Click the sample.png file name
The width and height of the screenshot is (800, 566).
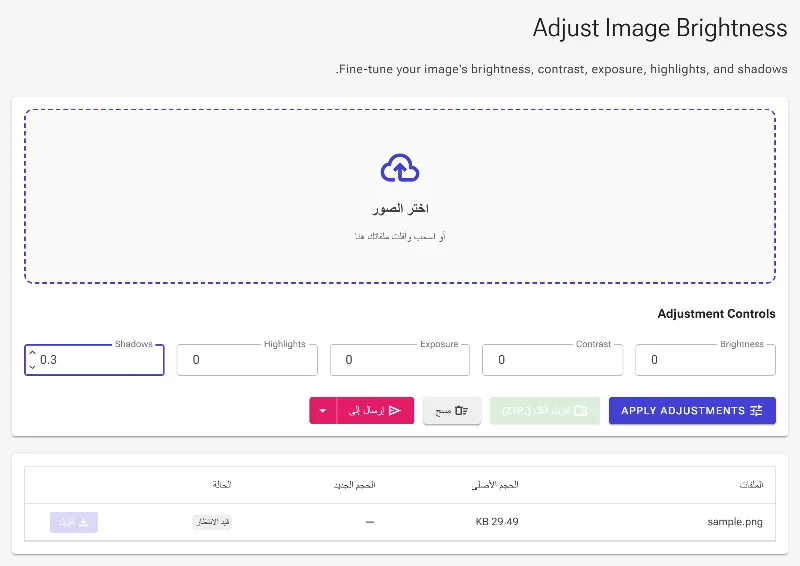coord(735,522)
